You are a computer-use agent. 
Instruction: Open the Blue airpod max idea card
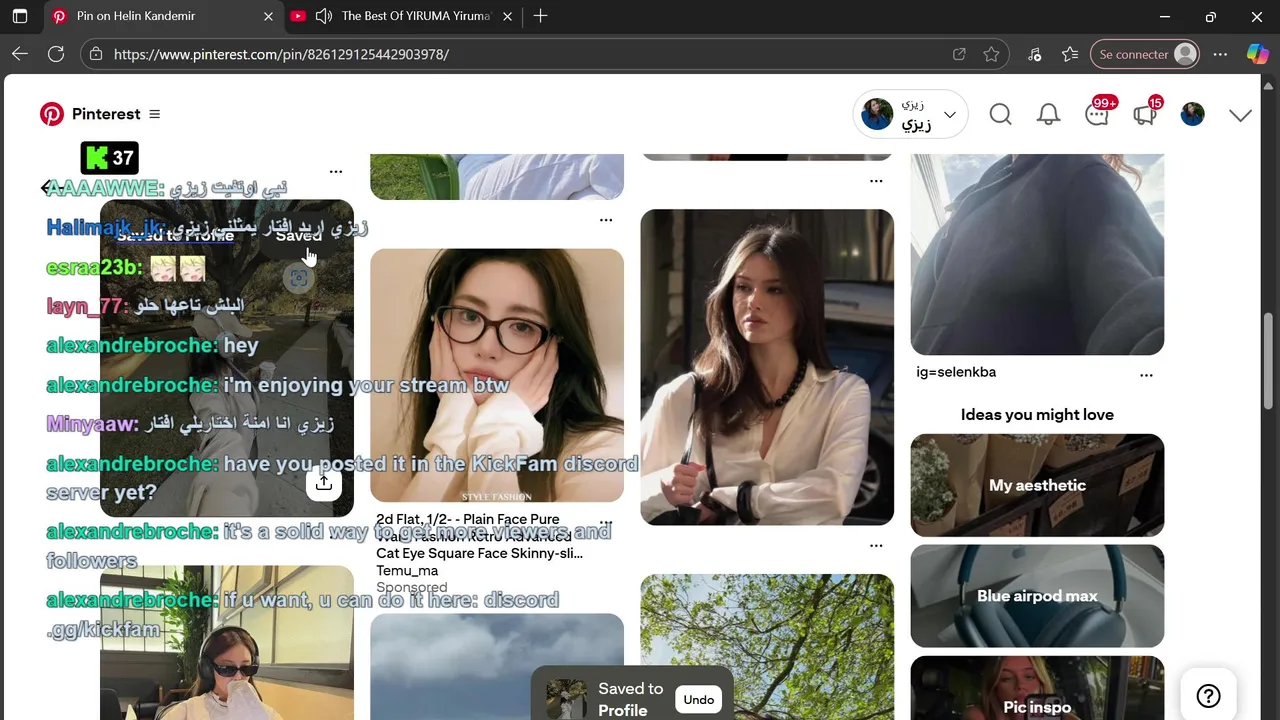[x=1037, y=596]
